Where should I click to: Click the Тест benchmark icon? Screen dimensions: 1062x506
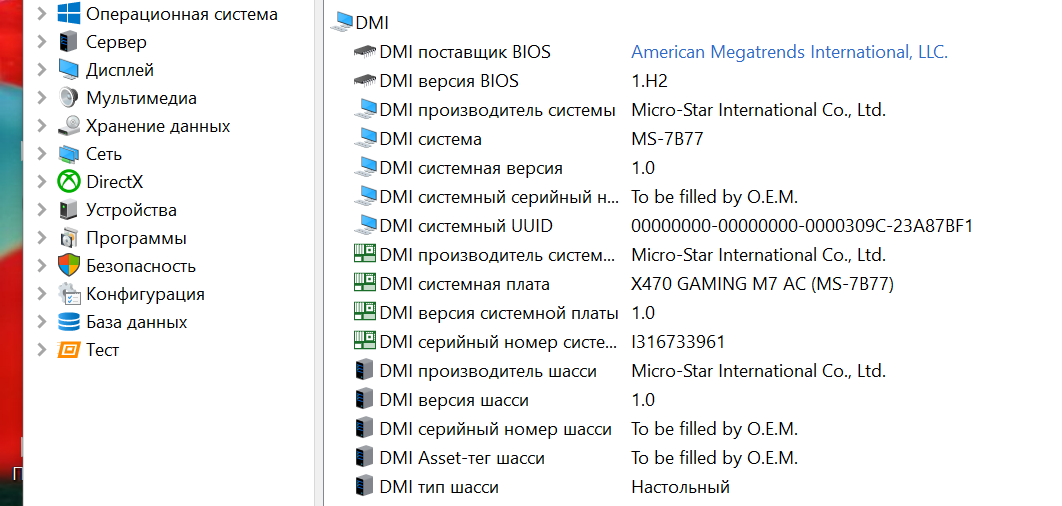(x=69, y=350)
